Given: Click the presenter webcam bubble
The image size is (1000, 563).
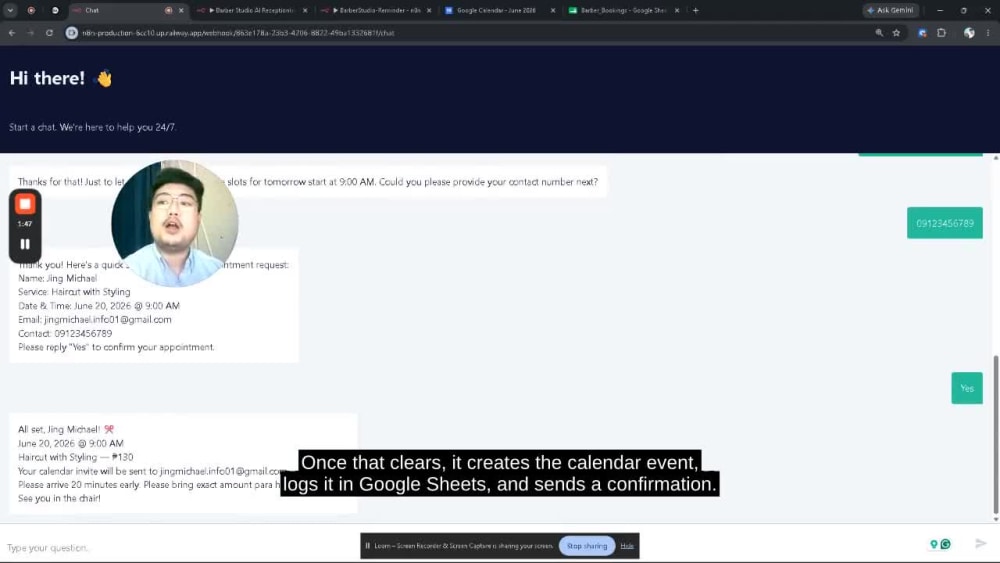Looking at the screenshot, I should [175, 223].
